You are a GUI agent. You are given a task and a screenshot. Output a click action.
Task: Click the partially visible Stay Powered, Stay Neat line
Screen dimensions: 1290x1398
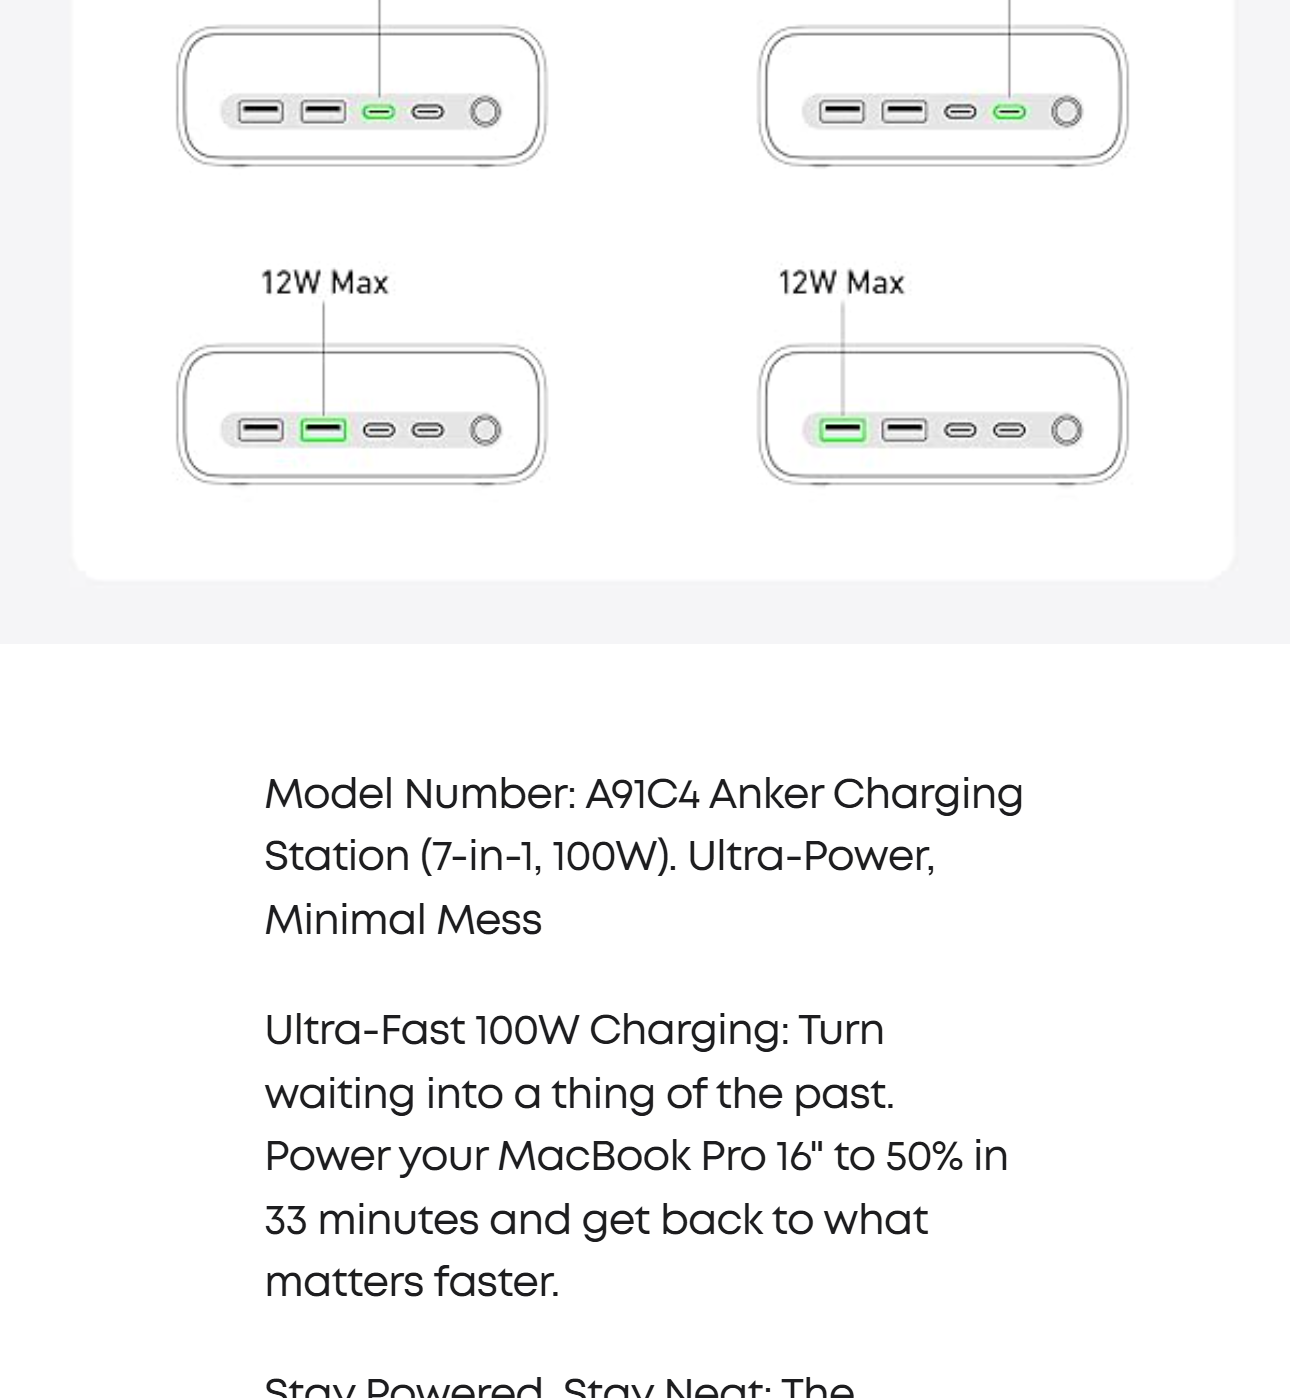tap(559, 1386)
